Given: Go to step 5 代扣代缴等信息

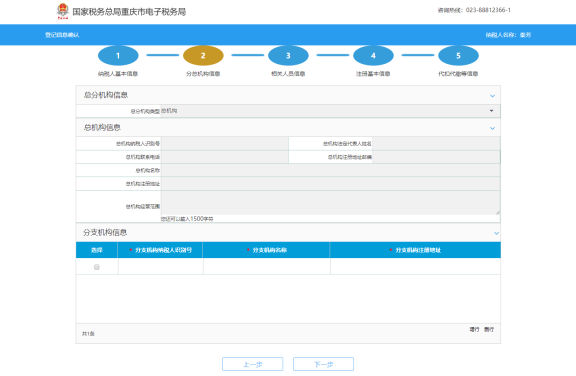Looking at the screenshot, I should 458,55.
